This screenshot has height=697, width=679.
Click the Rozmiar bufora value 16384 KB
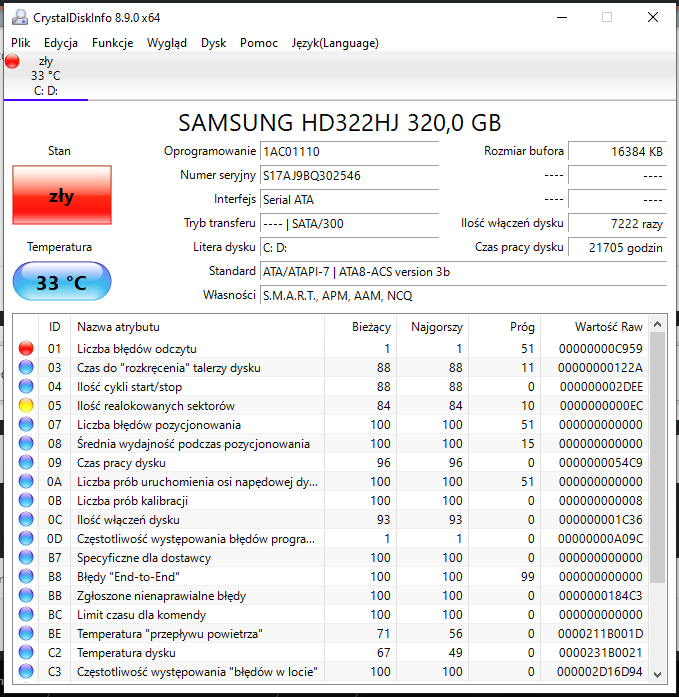618,151
